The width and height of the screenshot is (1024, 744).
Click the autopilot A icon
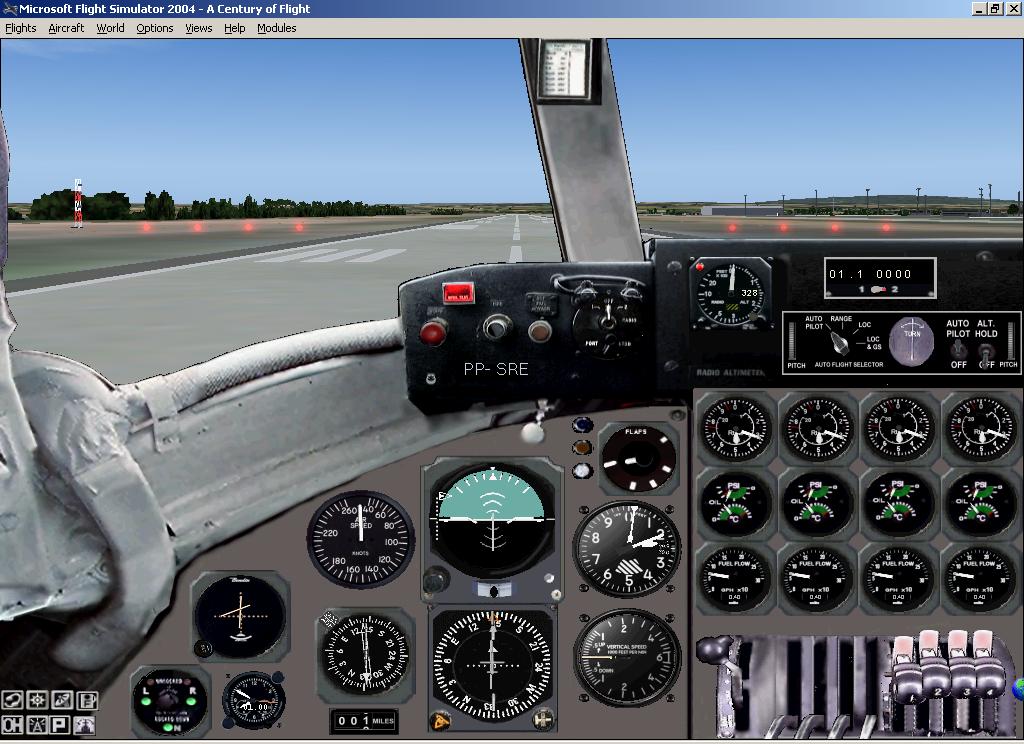coord(37,725)
